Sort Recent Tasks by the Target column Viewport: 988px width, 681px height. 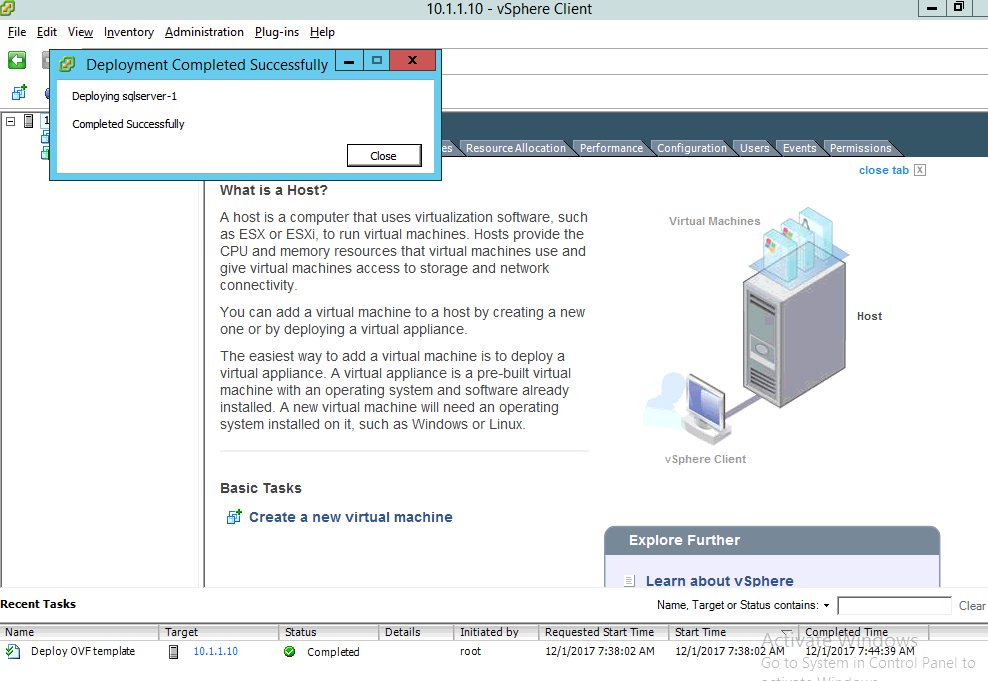(x=219, y=632)
